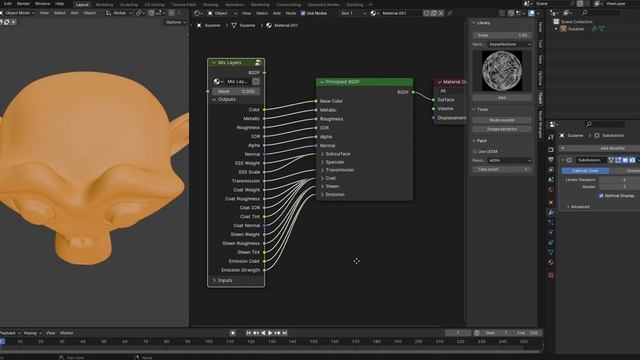This screenshot has height=360, width=640.
Task: Open the Slot 1 material slot dropdown
Action: tap(353, 13)
